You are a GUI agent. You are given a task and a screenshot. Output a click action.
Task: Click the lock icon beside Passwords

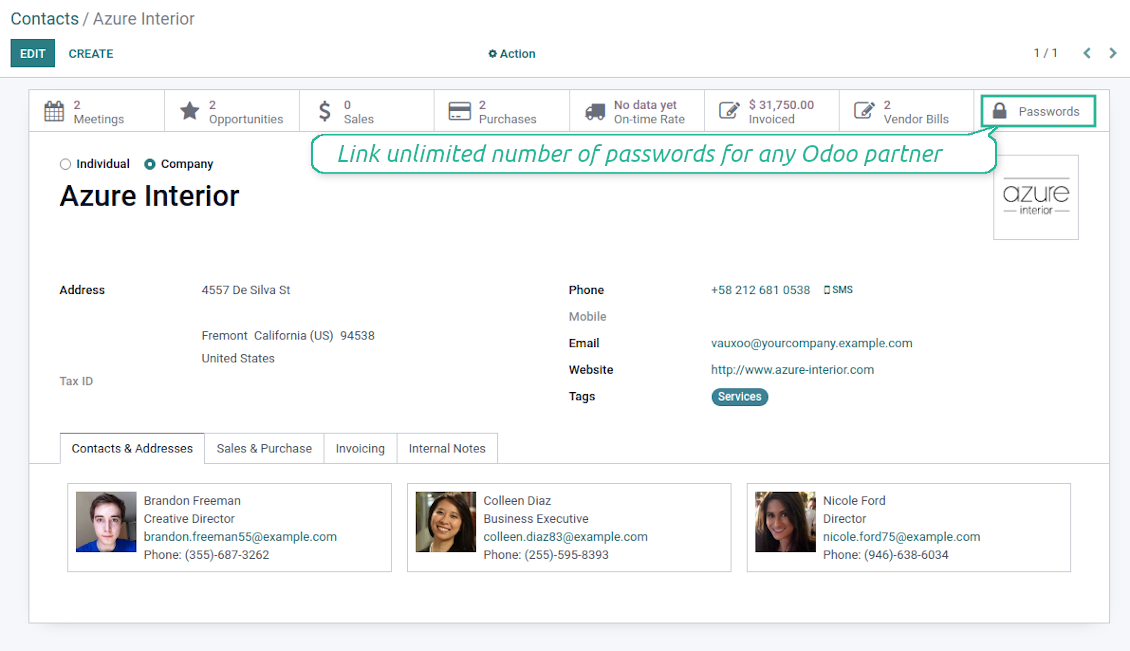pyautogui.click(x=1000, y=111)
